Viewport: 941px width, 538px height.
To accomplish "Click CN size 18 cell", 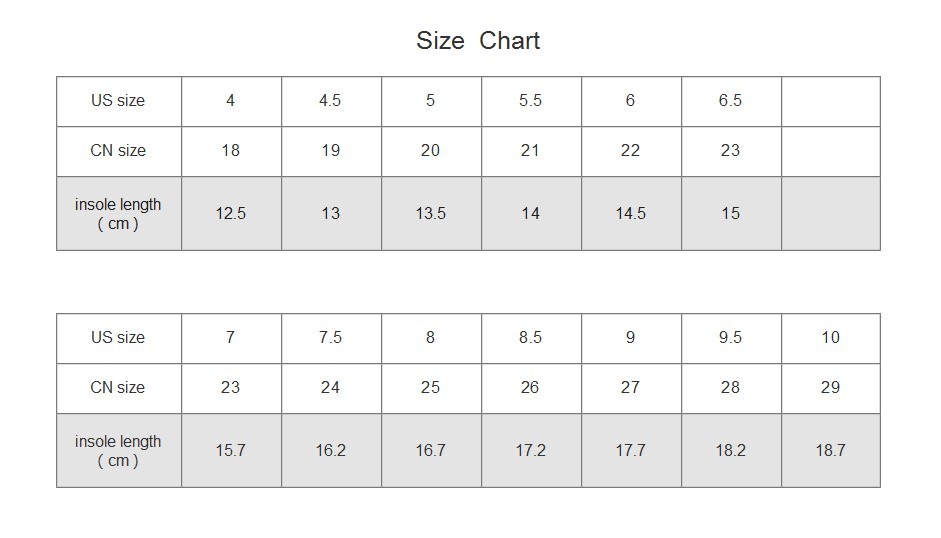I will pos(231,151).
